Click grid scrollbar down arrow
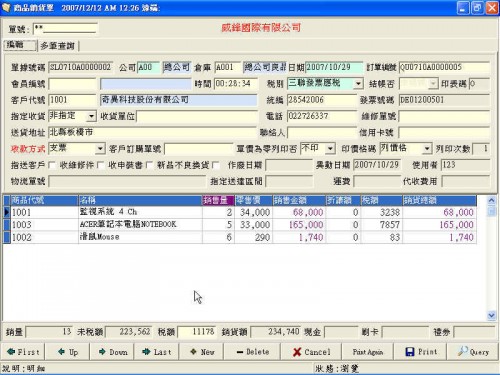Viewport: 500px width, 375px height. click(491, 315)
